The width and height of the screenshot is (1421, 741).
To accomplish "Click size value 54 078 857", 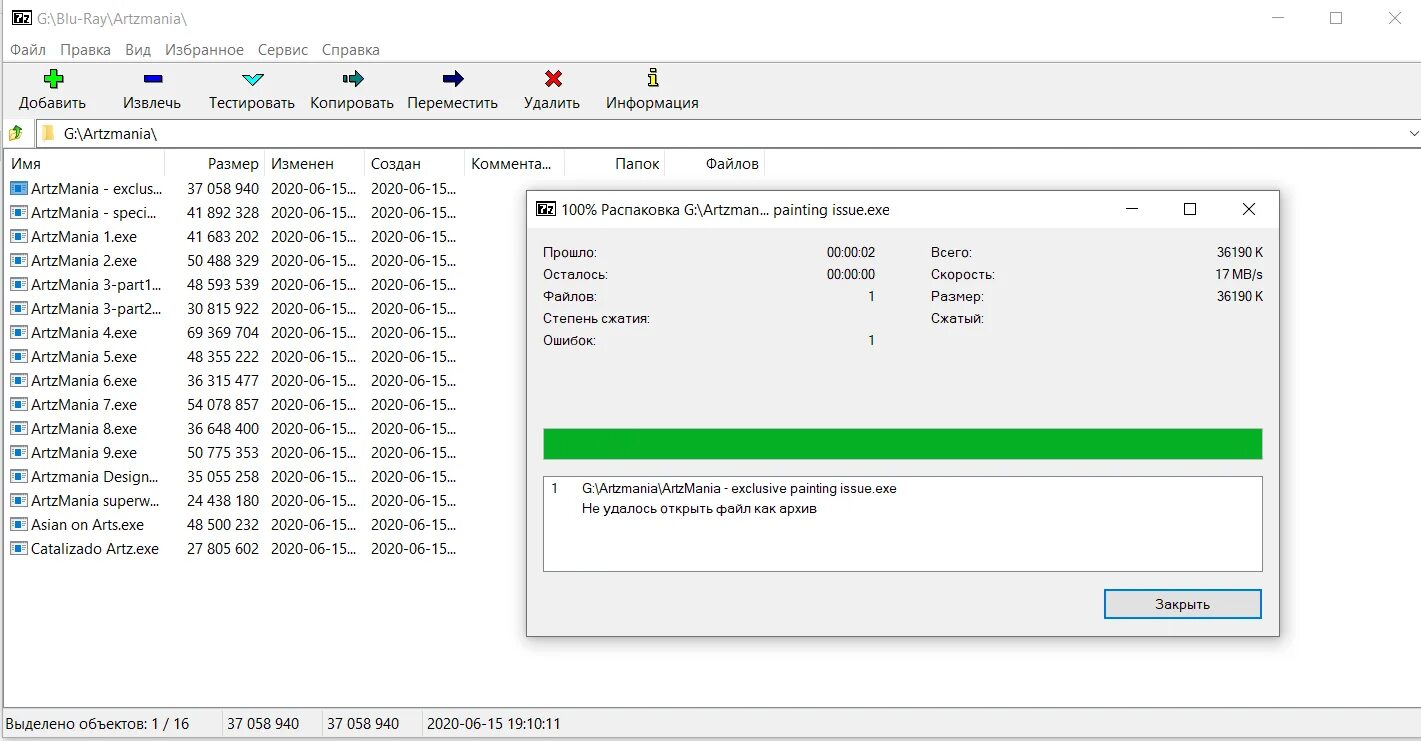I will 223,404.
